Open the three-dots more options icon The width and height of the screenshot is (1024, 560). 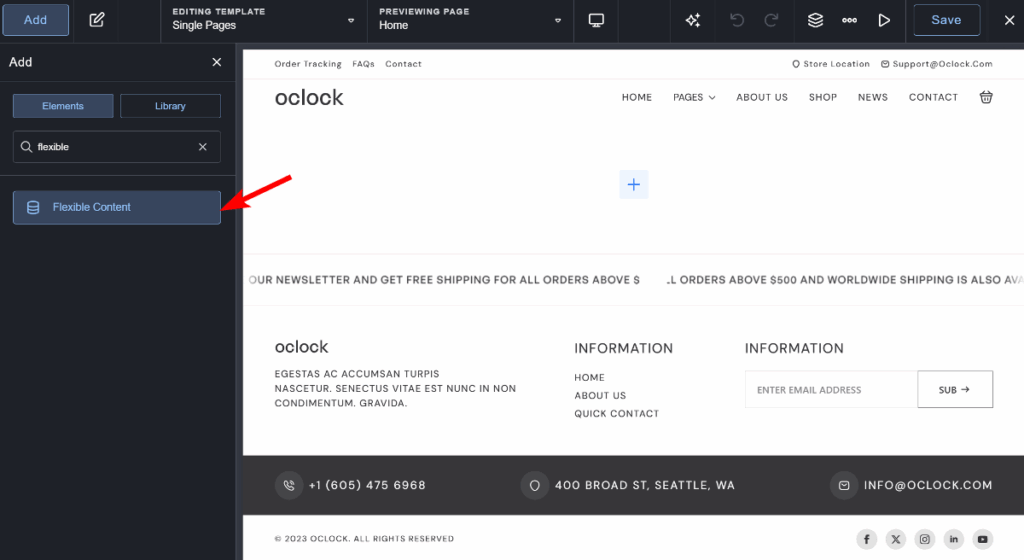point(849,20)
